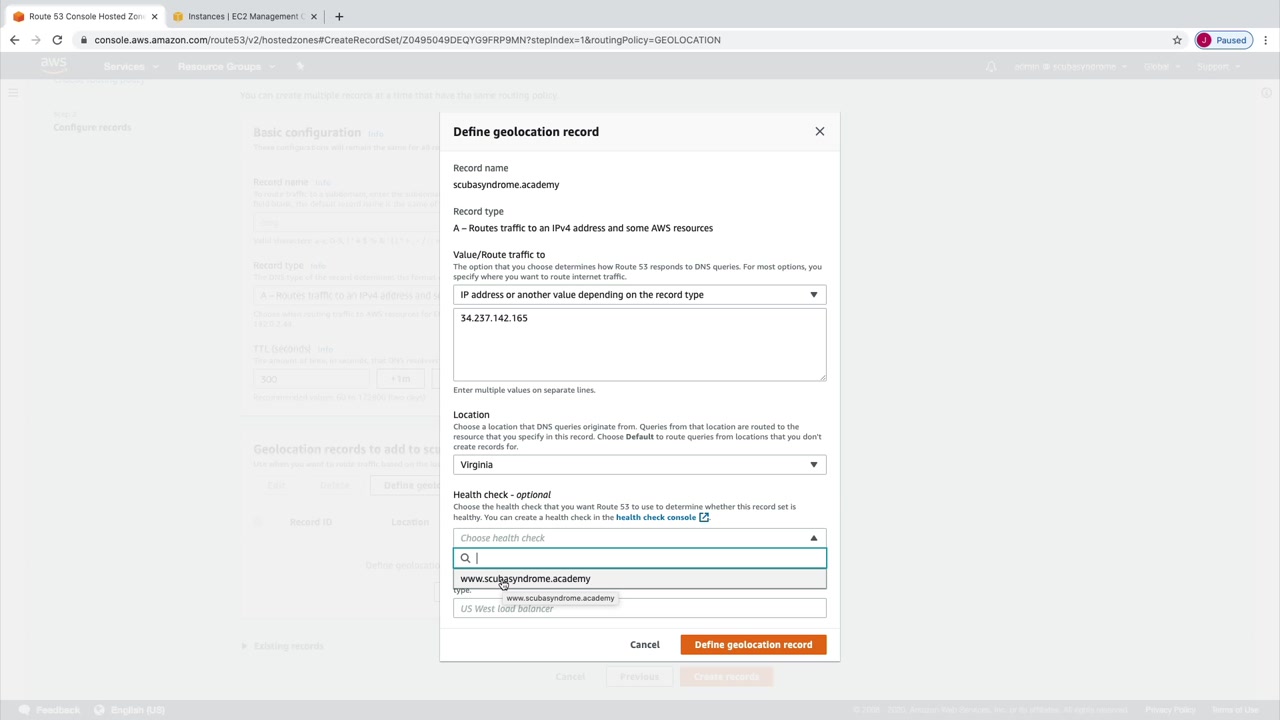
Task: Click the AWS logo in console header
Action: [54, 66]
